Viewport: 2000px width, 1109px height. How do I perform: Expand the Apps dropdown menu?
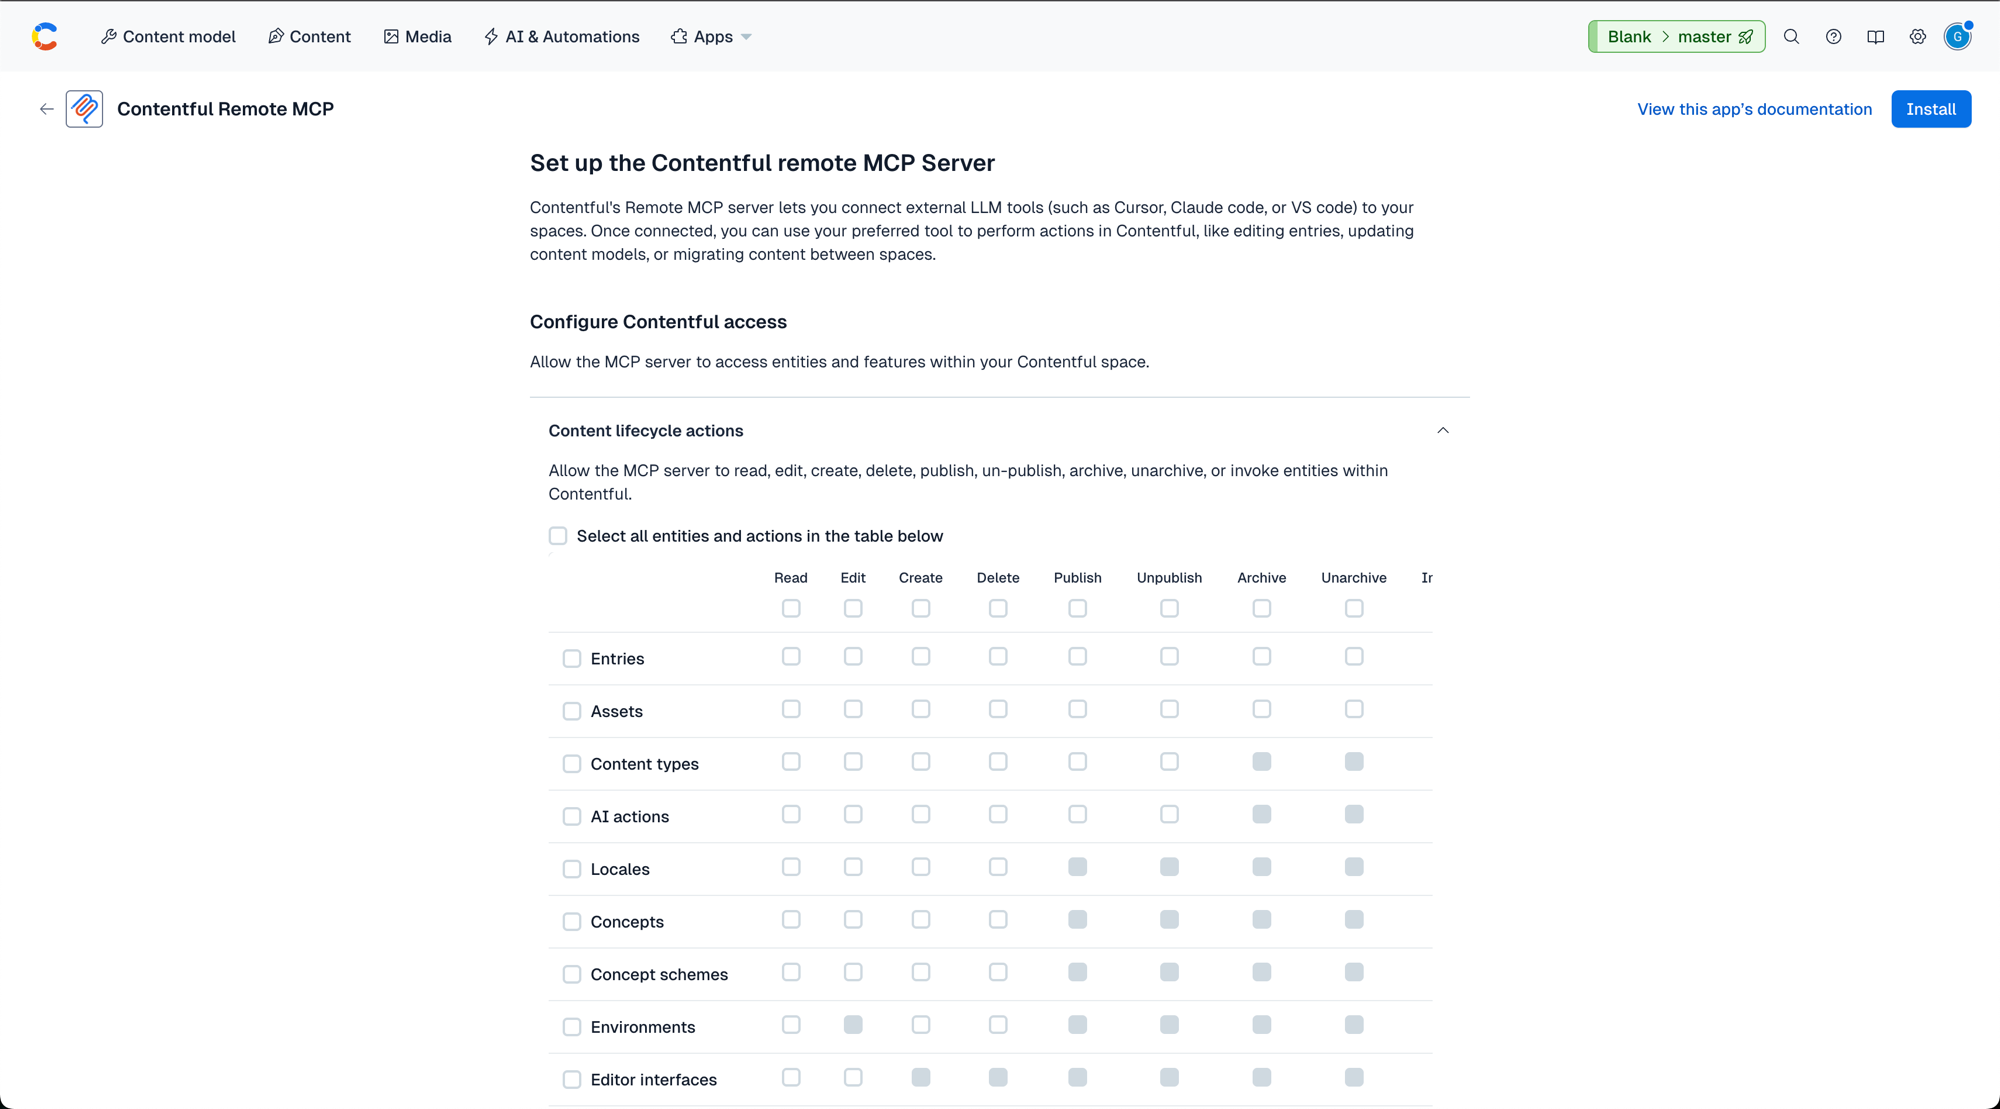click(x=711, y=36)
